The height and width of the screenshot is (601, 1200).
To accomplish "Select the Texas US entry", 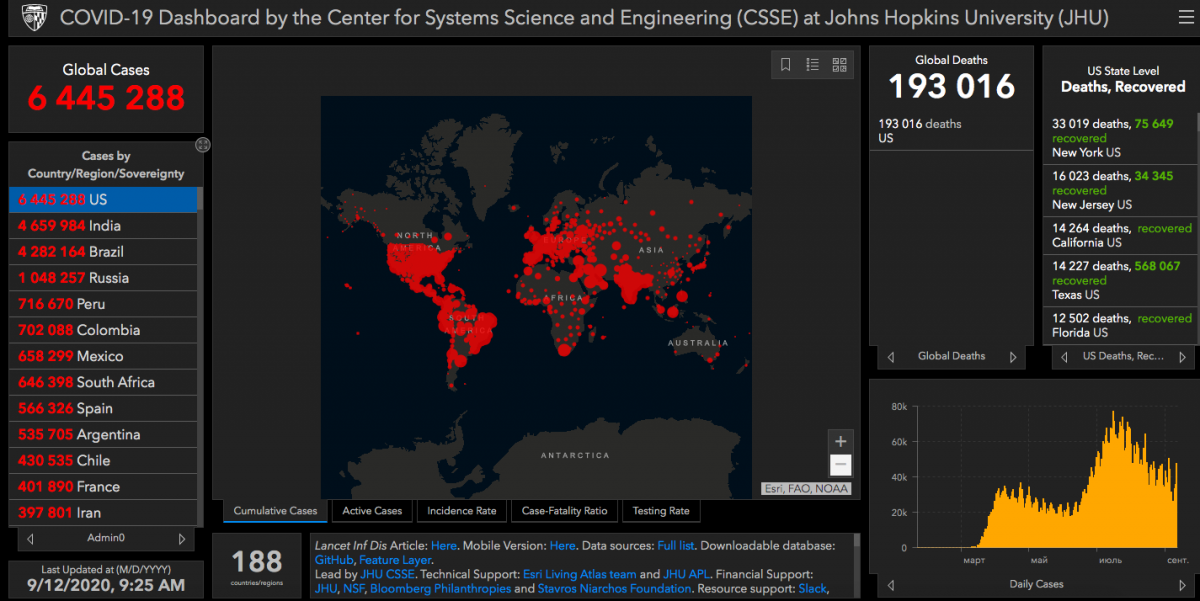I will coord(1120,280).
